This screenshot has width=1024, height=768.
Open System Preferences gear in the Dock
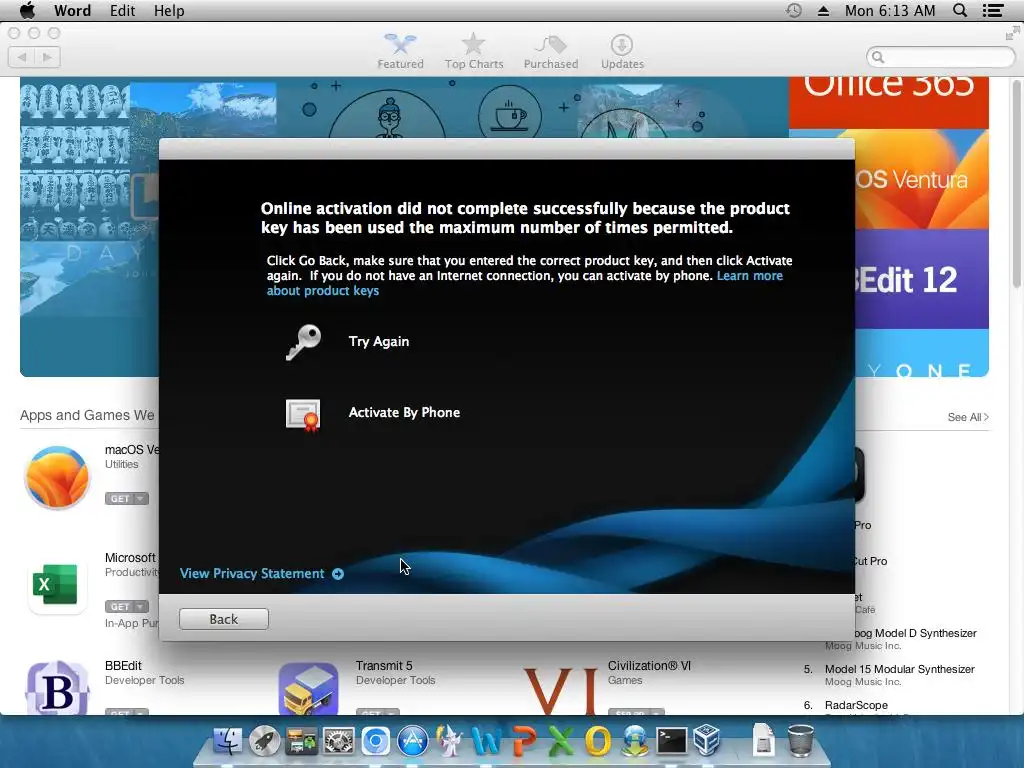point(338,741)
